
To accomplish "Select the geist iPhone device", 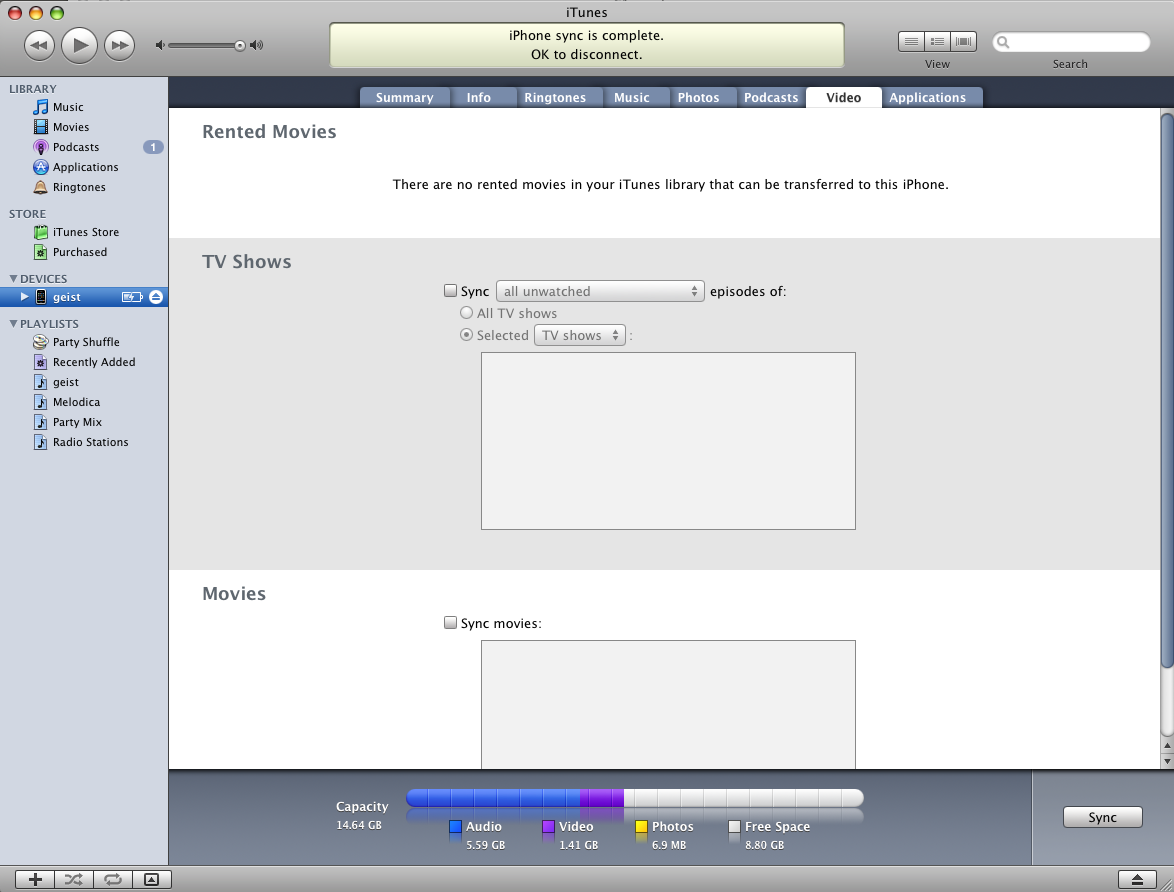I will [66, 297].
